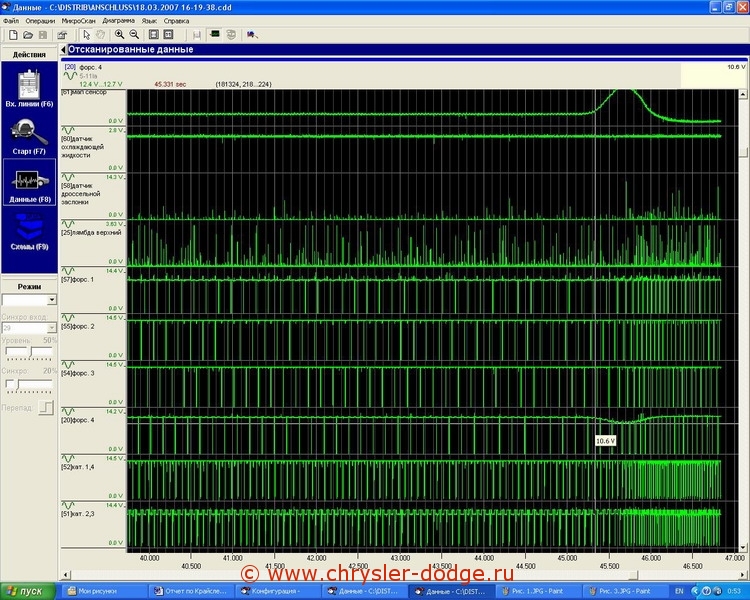Switch to Конфигурация taskbar window
The width and height of the screenshot is (750, 600).
(x=279, y=591)
